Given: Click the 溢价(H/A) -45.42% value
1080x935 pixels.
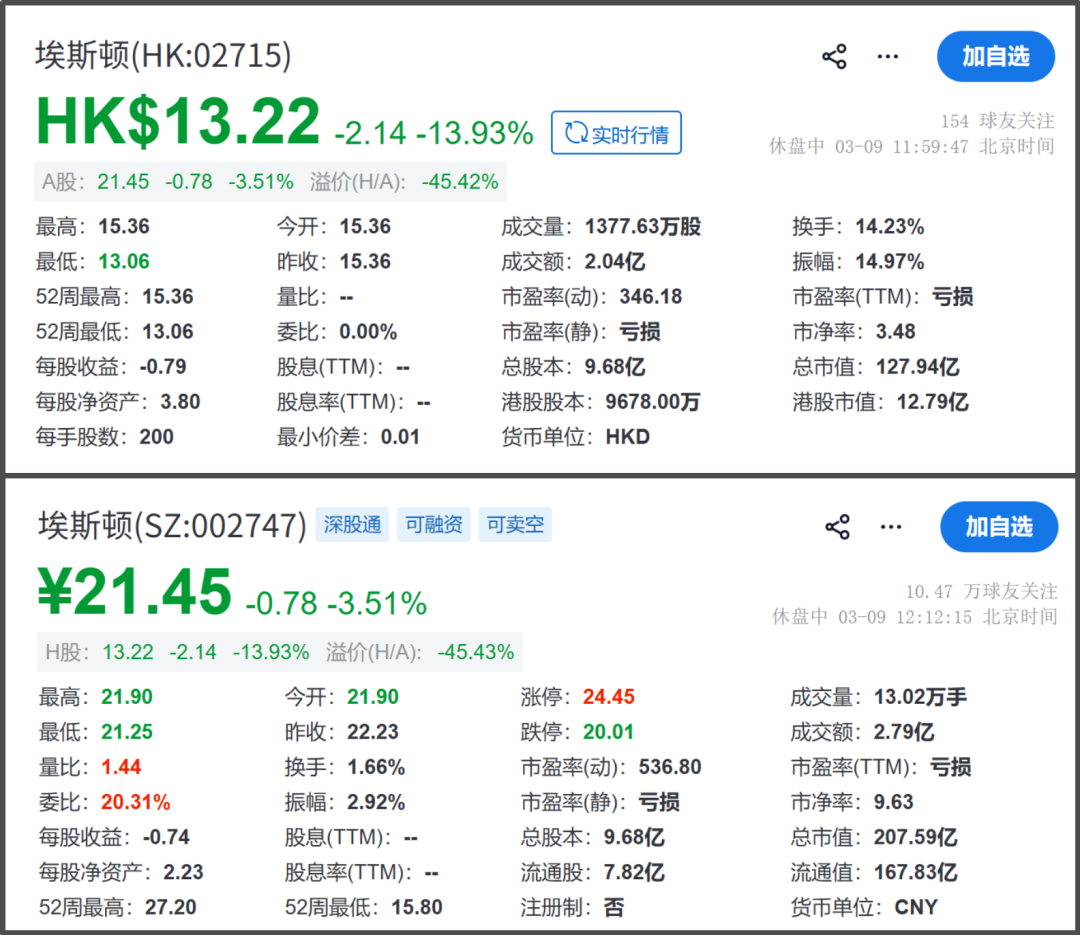Looking at the screenshot, I should pos(459,182).
